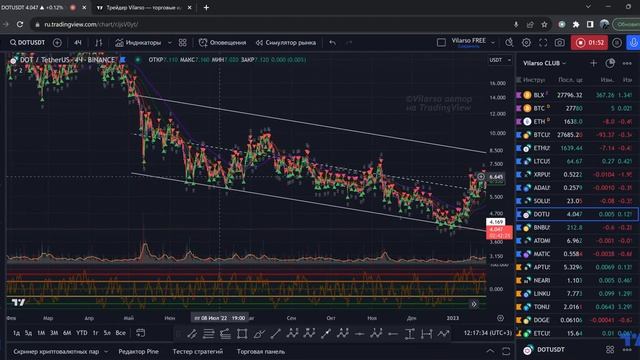Set chart range to 6М
The image size is (640, 360).
point(67,333)
